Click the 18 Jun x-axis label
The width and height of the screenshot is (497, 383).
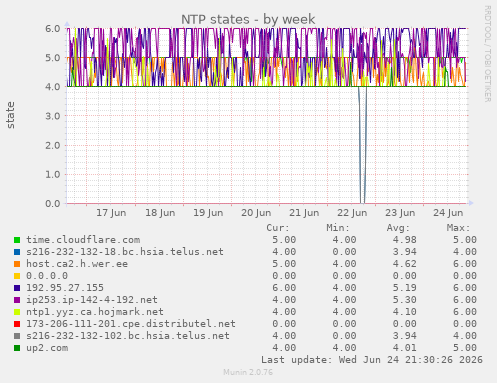[x=160, y=213]
